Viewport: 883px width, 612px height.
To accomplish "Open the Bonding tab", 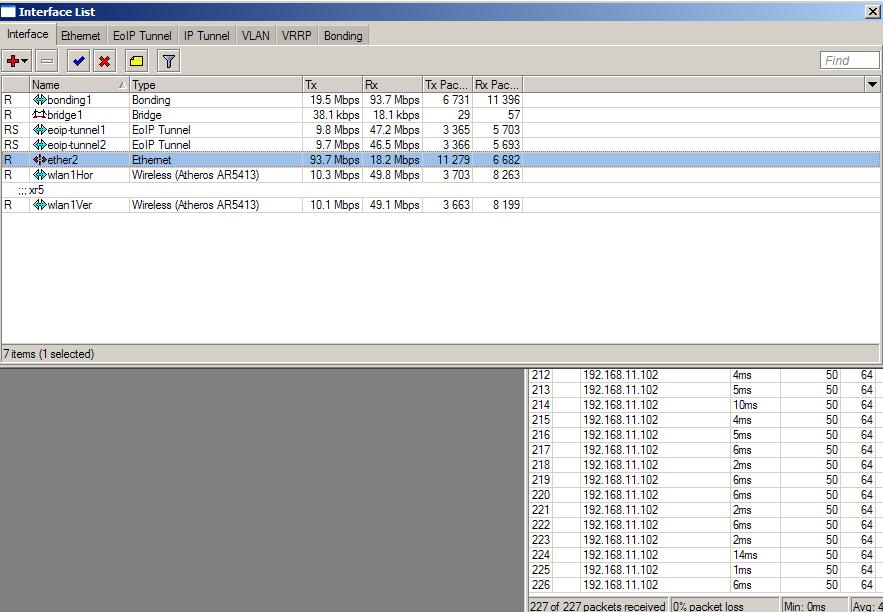I will point(343,35).
